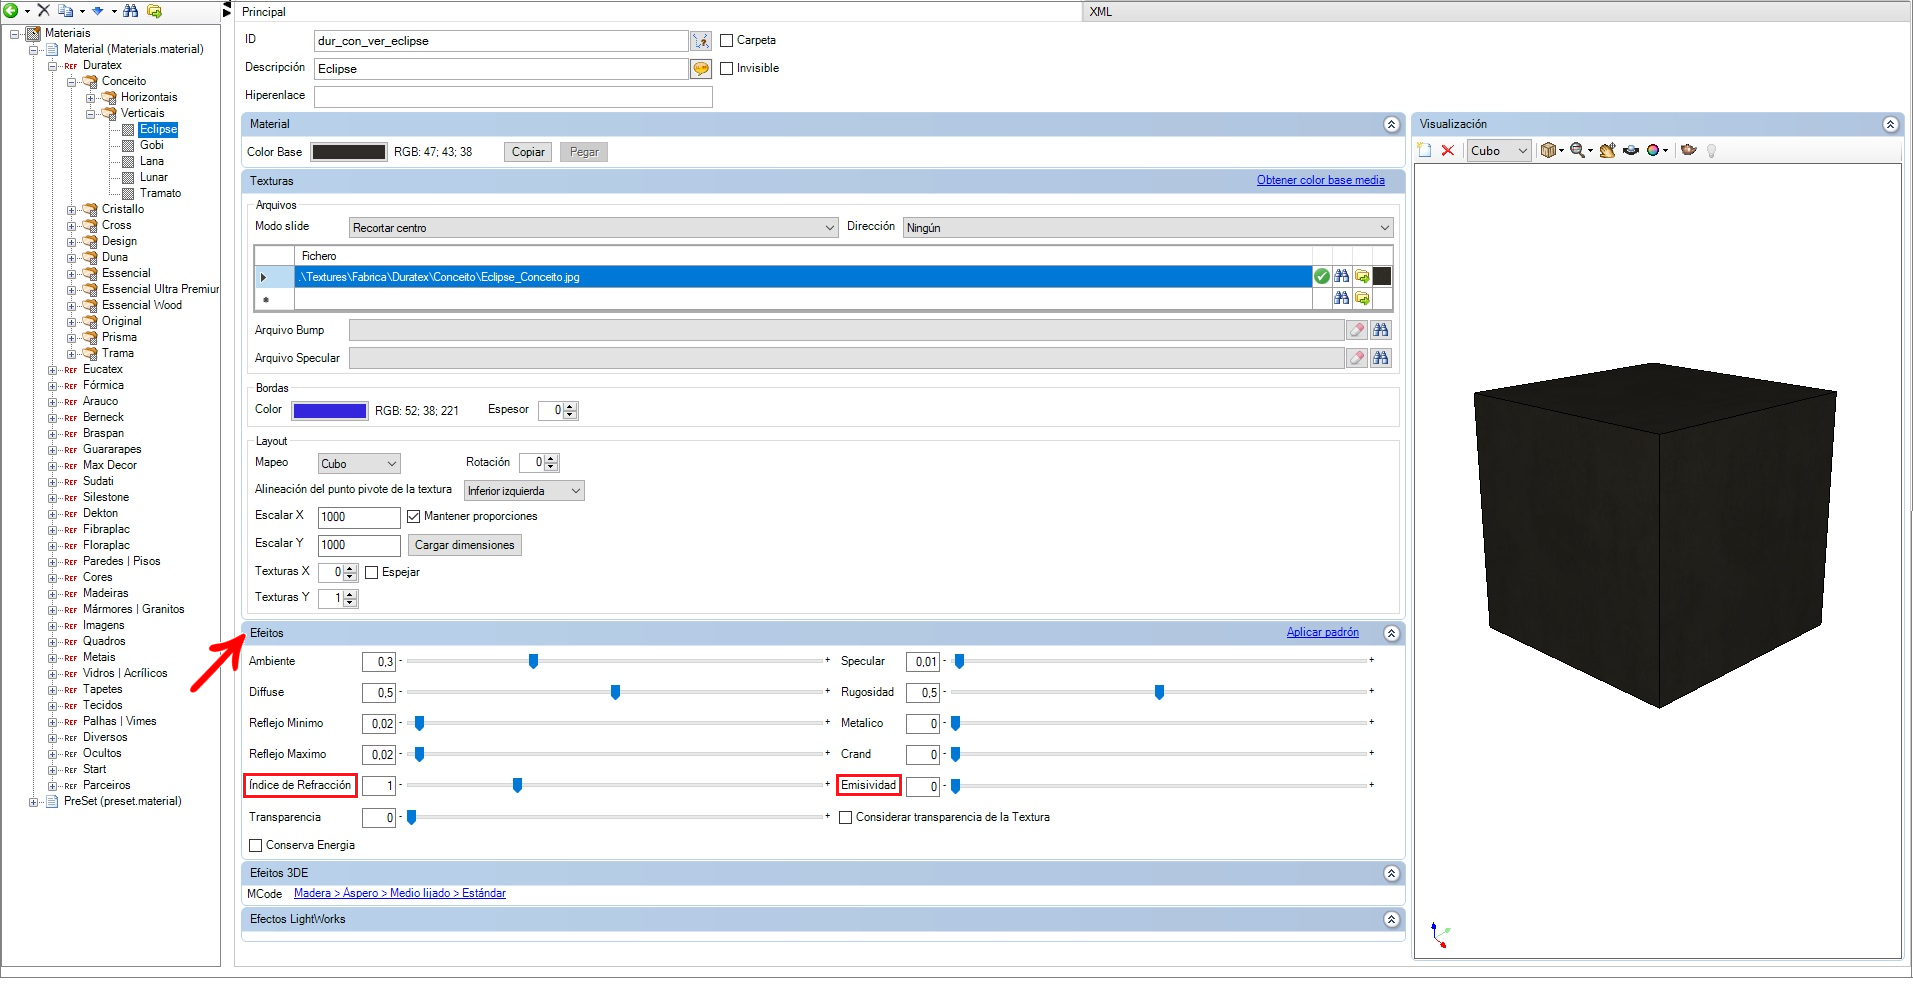Open the Mapeo Cubo dropdown
This screenshot has height=986, width=1913.
point(360,464)
